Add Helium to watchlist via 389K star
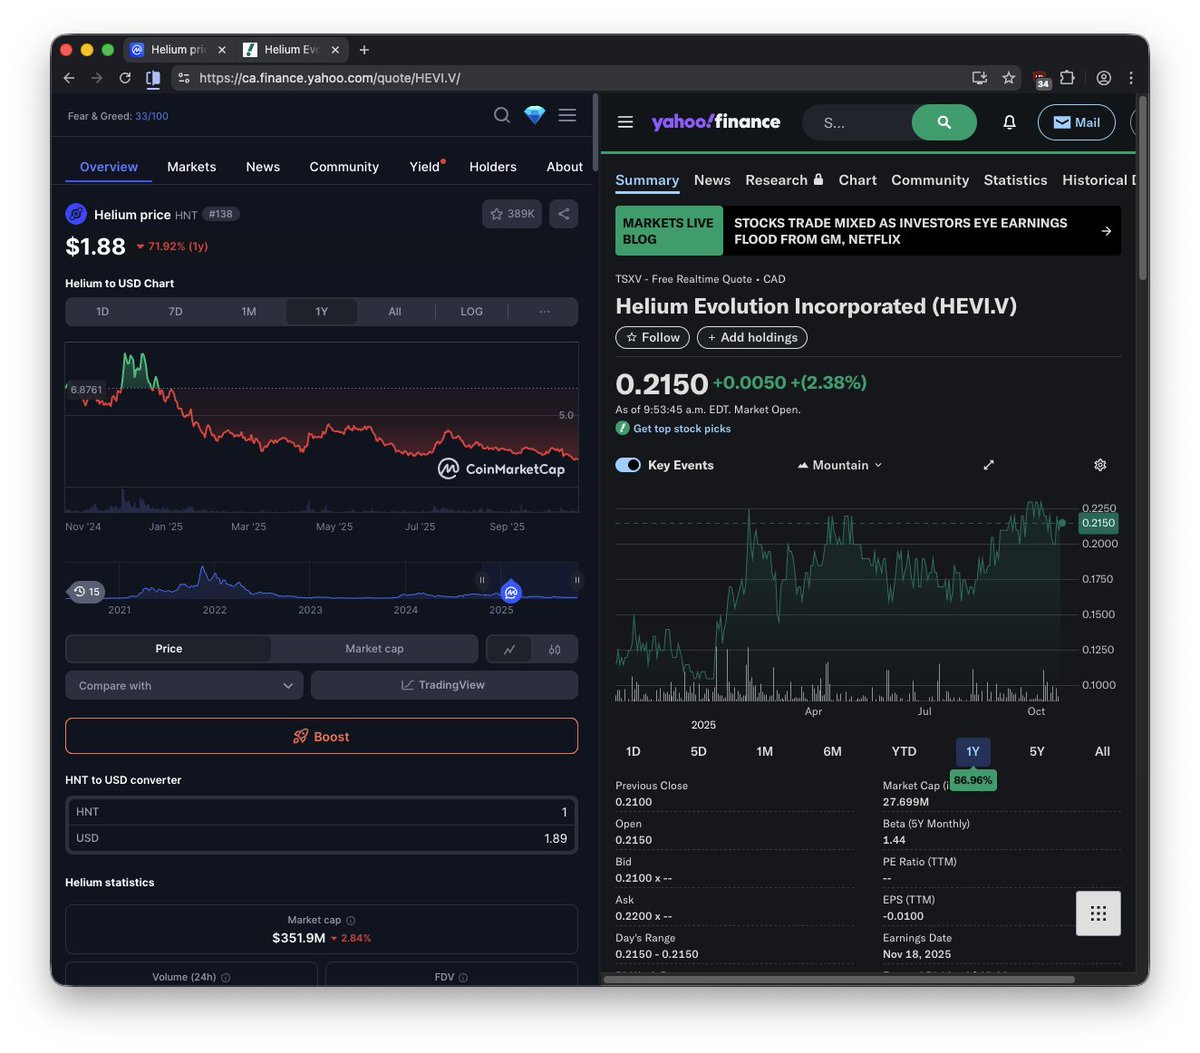 [512, 213]
